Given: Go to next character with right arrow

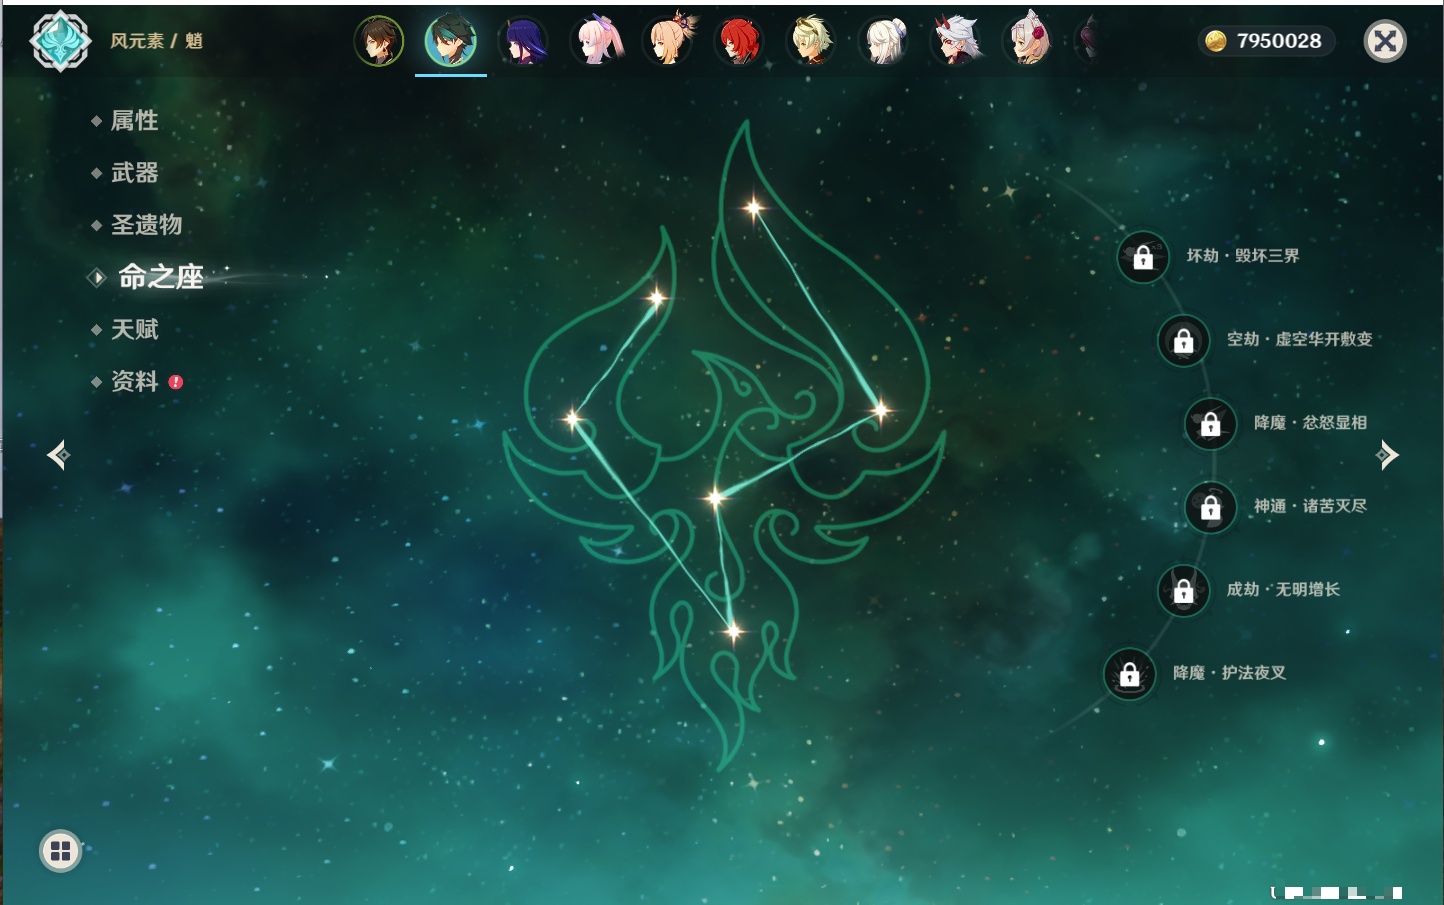Looking at the screenshot, I should [1387, 455].
